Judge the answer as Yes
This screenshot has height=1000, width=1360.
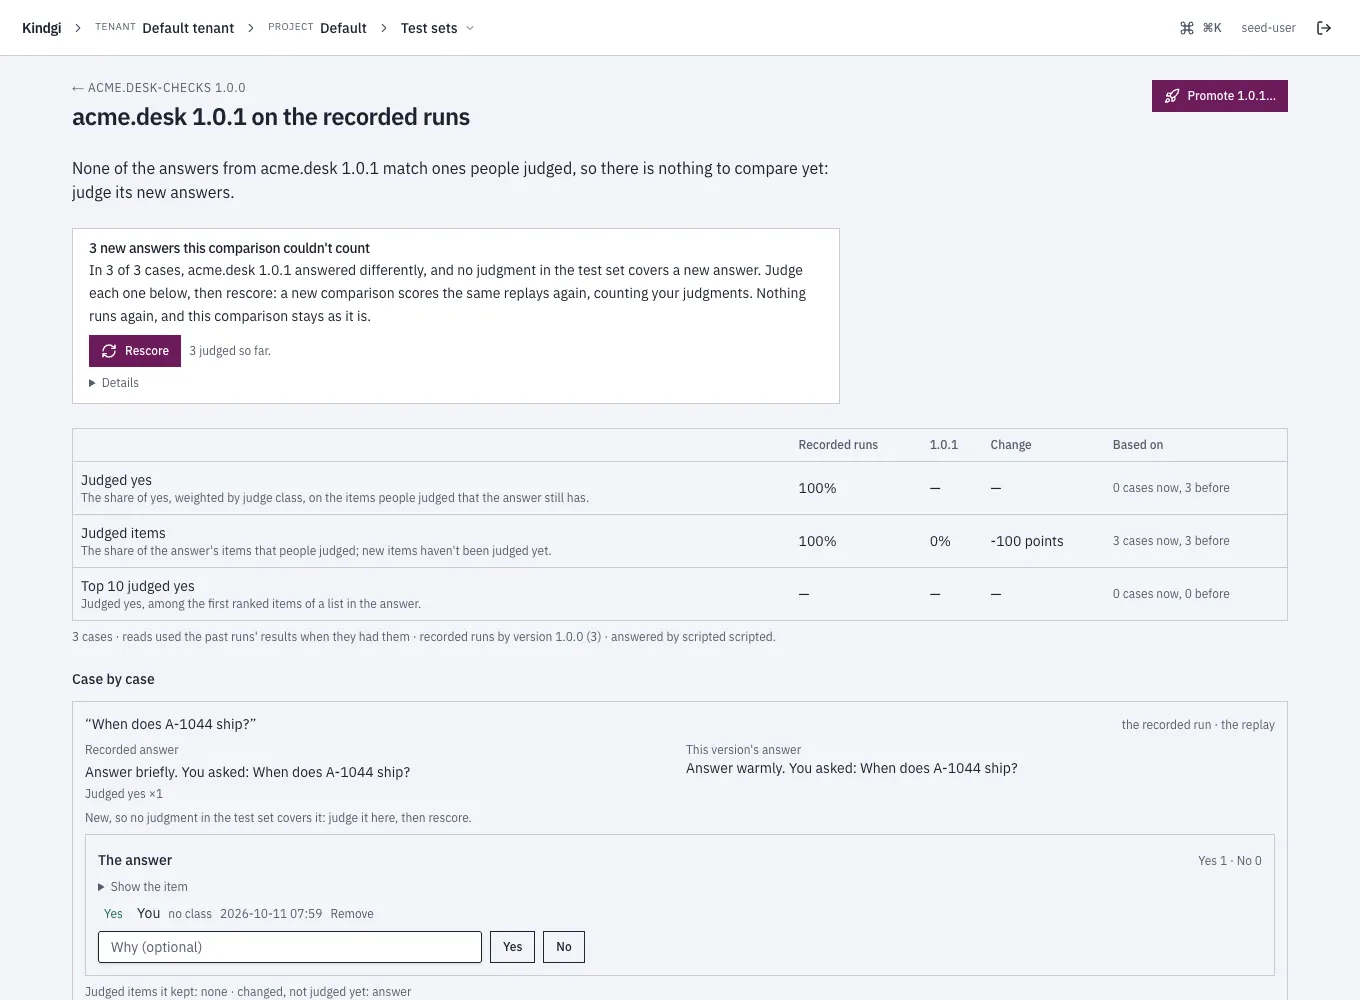click(x=512, y=947)
